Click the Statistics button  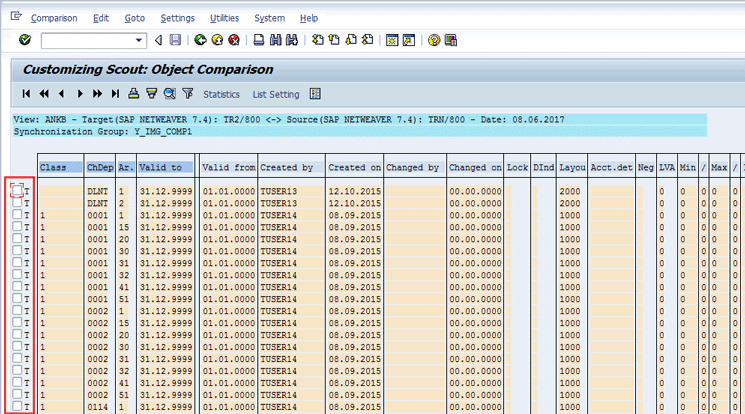[221, 94]
